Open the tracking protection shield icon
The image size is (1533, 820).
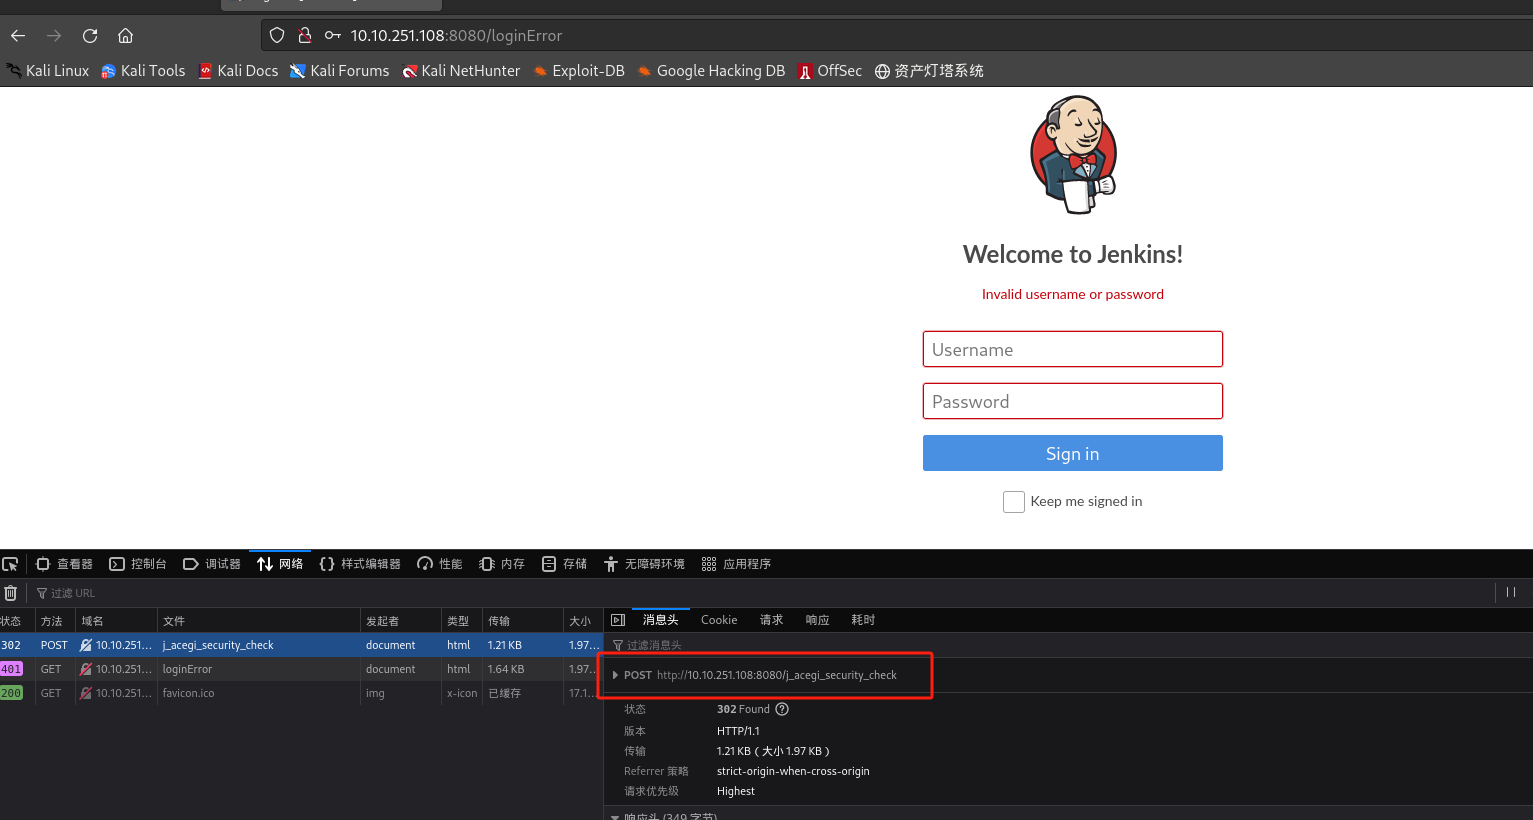[x=277, y=36]
